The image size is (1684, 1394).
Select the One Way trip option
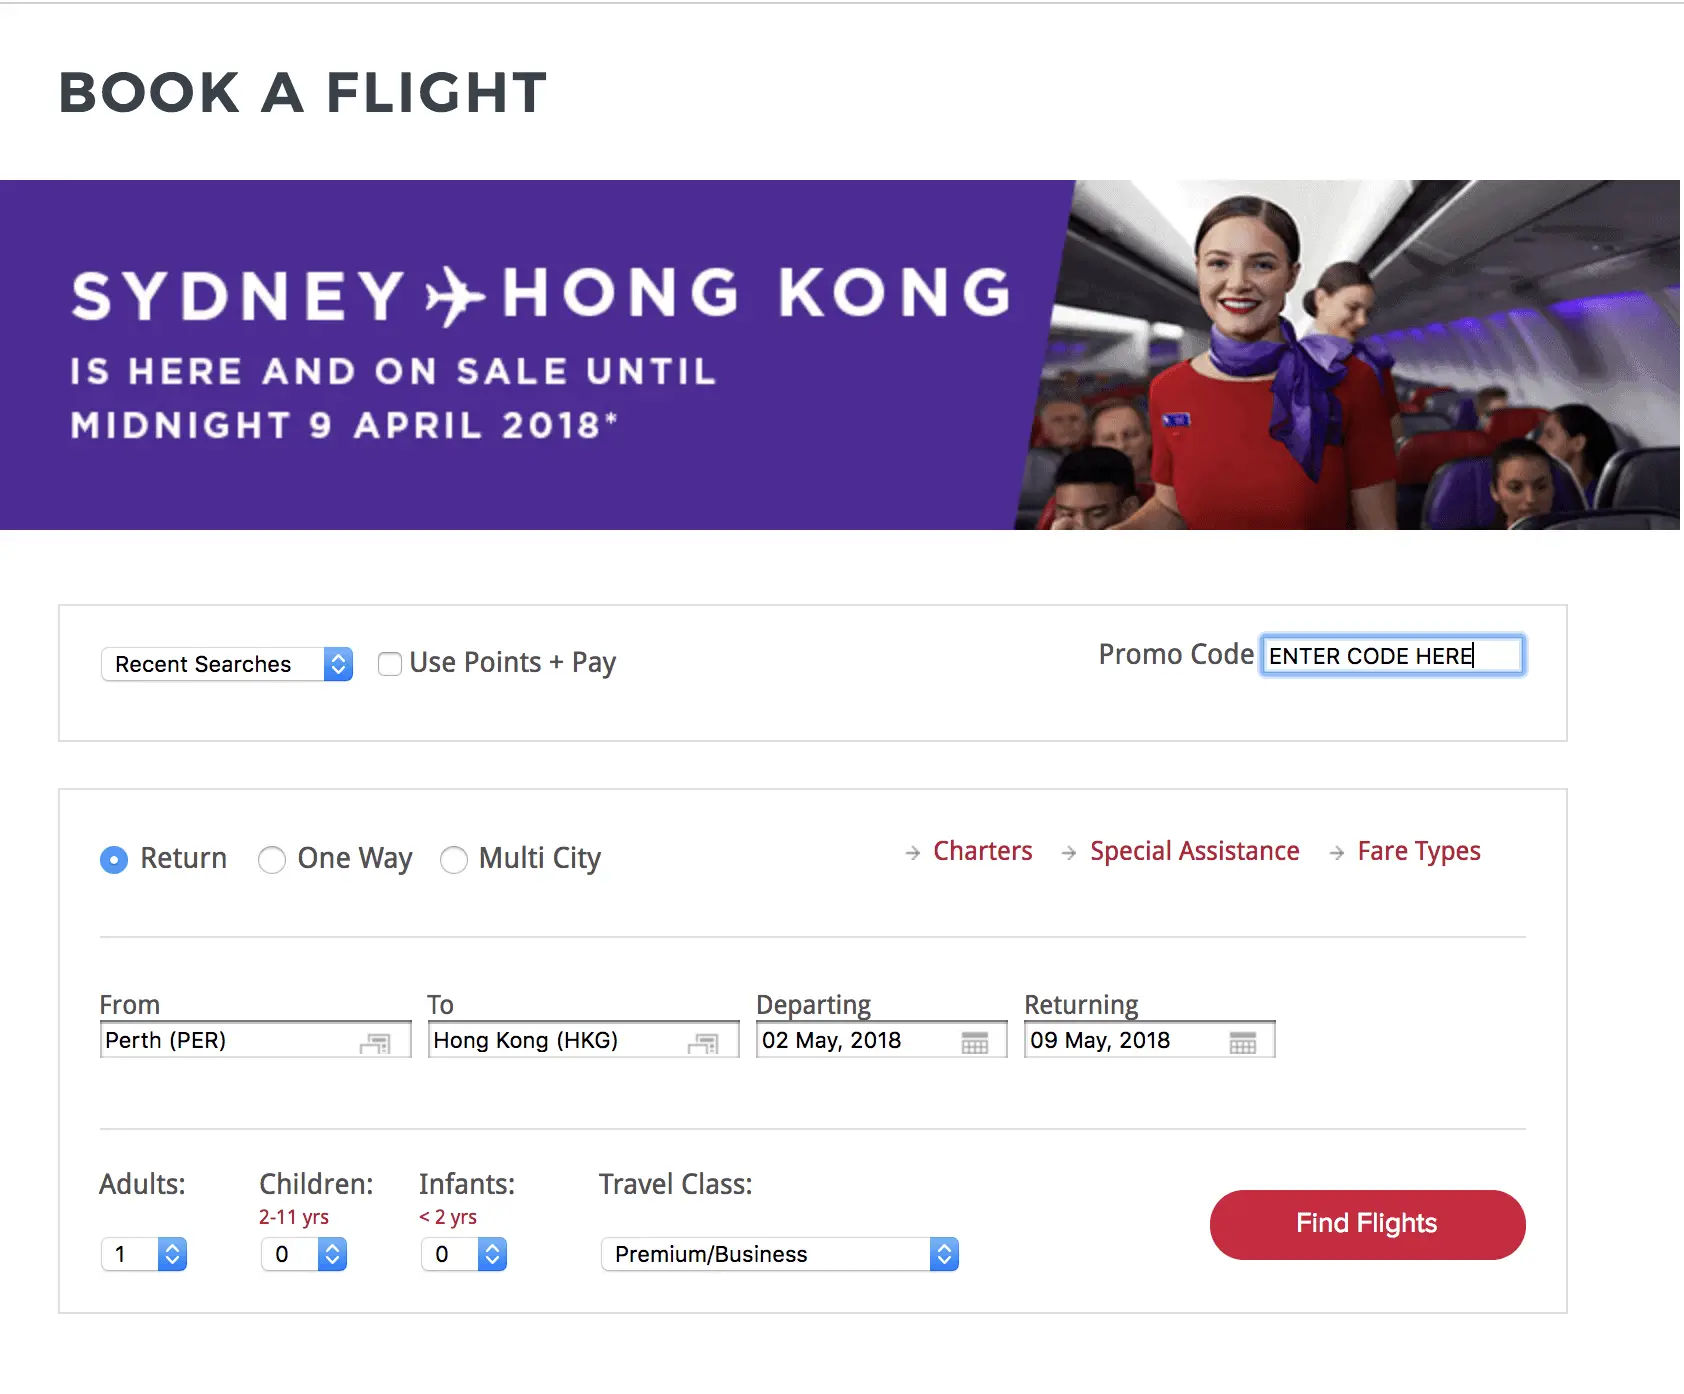271,859
